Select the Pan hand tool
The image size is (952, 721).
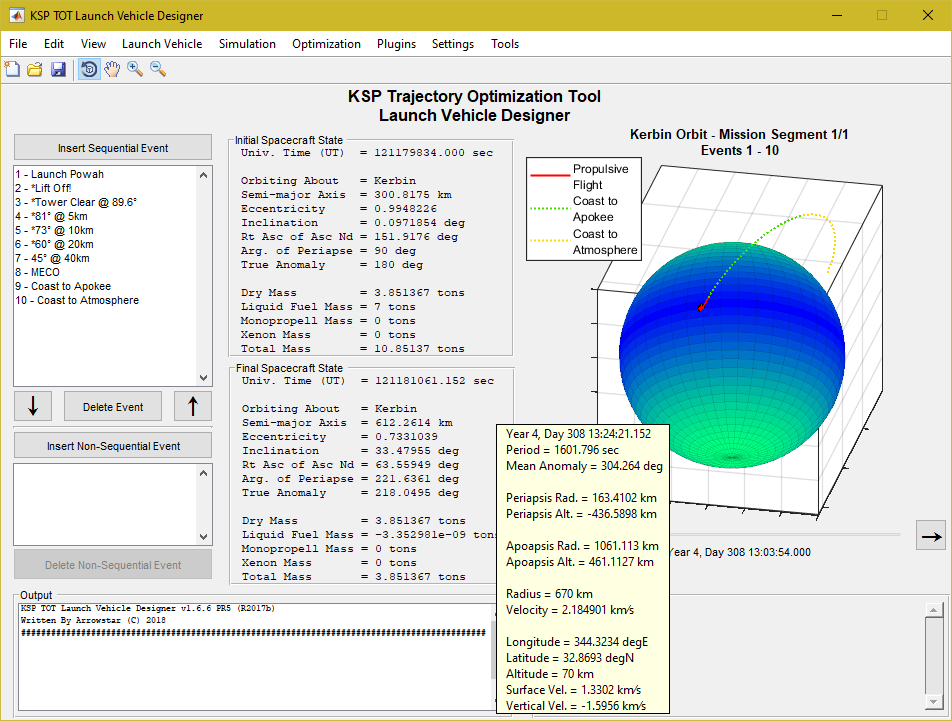[112, 69]
